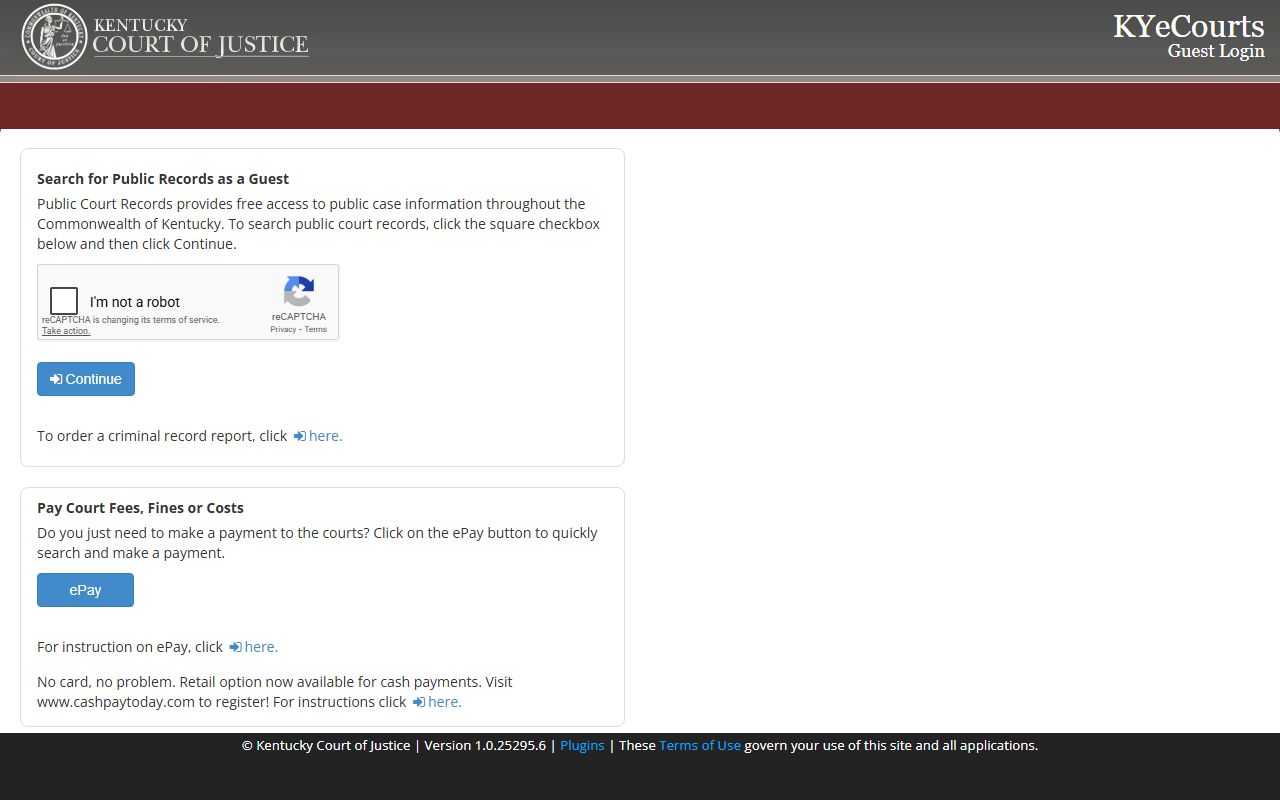Click the KYeCourts title in header

pyautogui.click(x=1188, y=26)
